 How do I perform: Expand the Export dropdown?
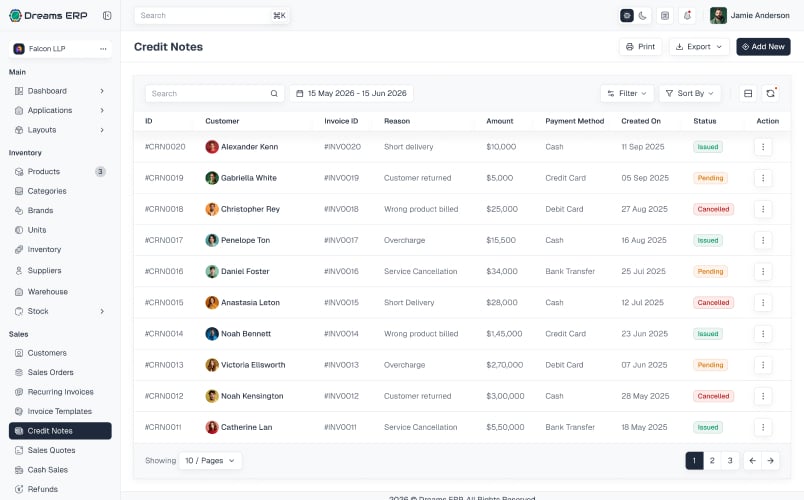699,47
